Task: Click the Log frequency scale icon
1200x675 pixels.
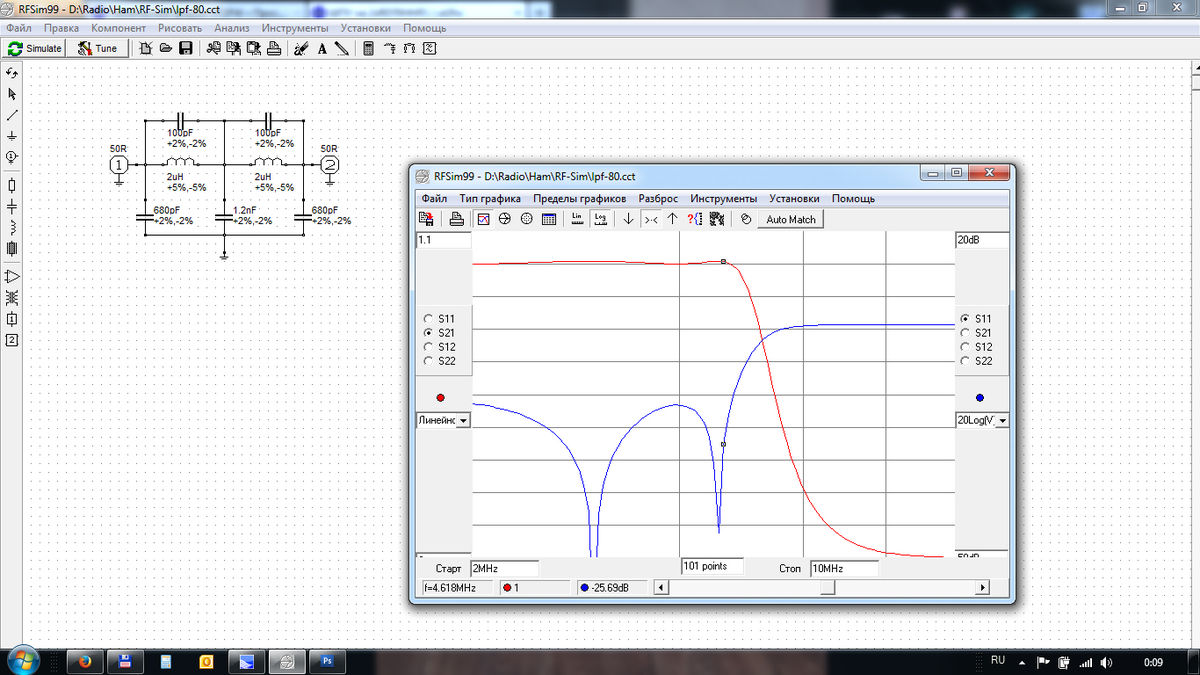Action: coord(600,219)
